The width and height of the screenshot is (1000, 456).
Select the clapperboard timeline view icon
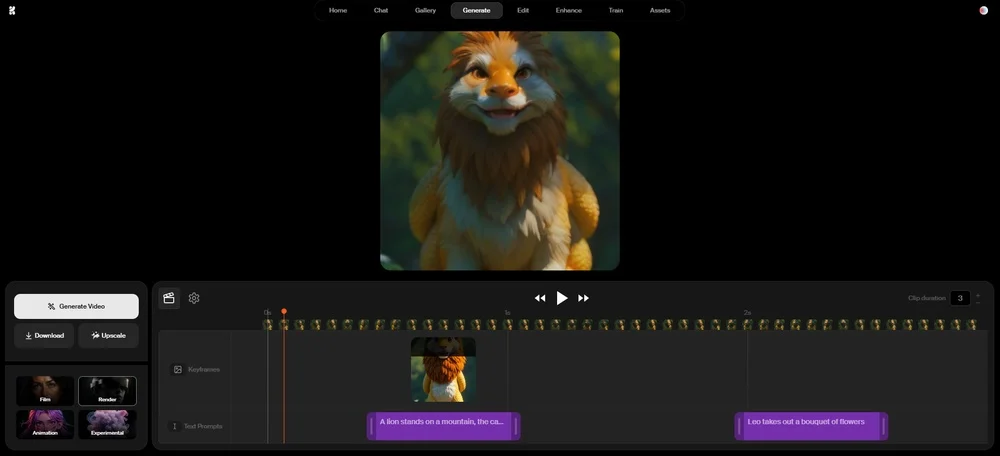pyautogui.click(x=169, y=298)
